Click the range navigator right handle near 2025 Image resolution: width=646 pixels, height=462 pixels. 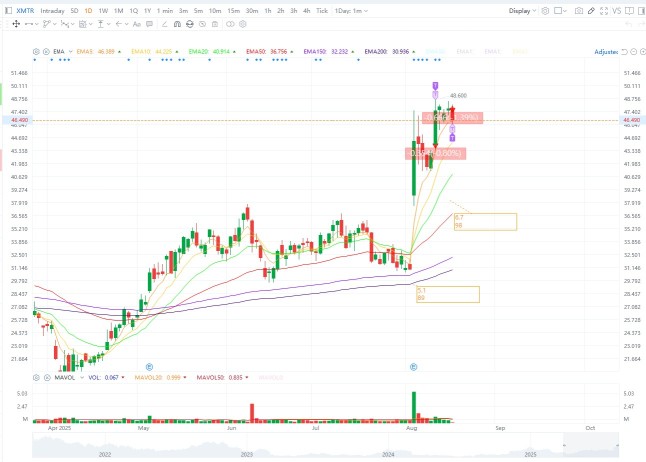(617, 445)
